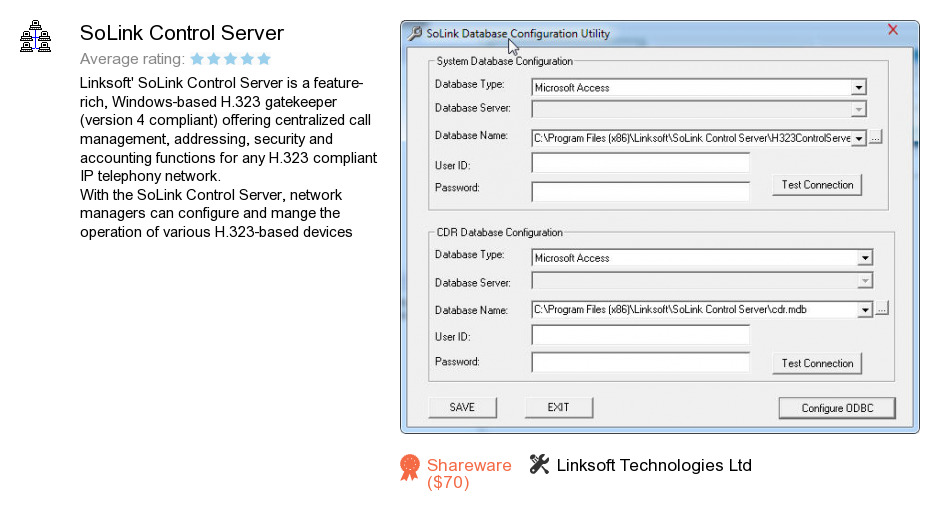Click the Average rating label
940x518 pixels.
(132, 59)
